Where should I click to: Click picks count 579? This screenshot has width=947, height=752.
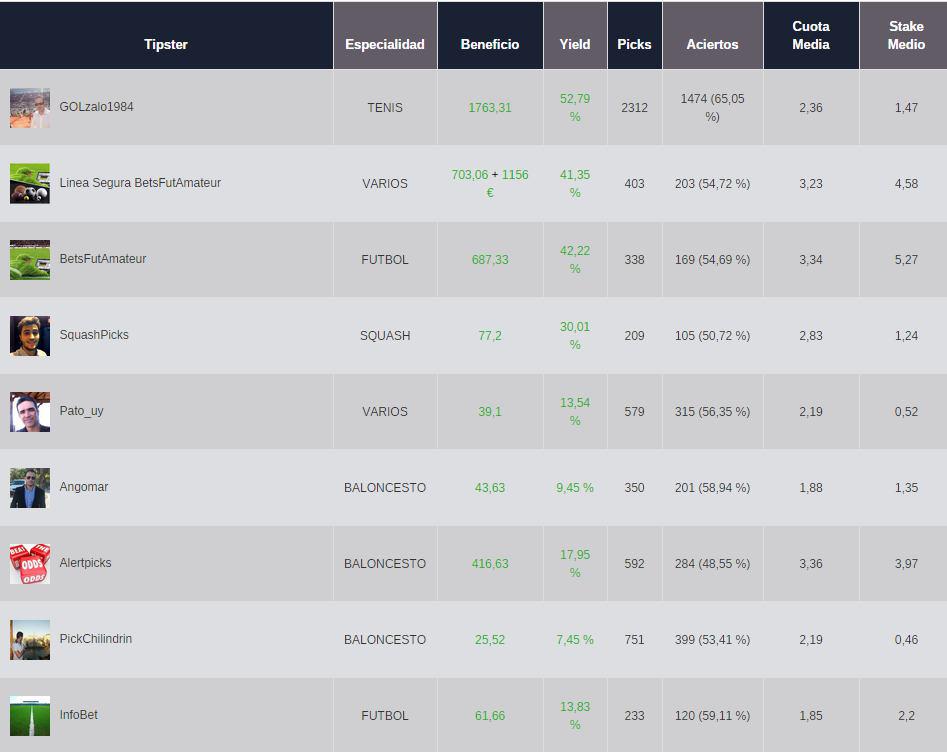[x=634, y=412]
